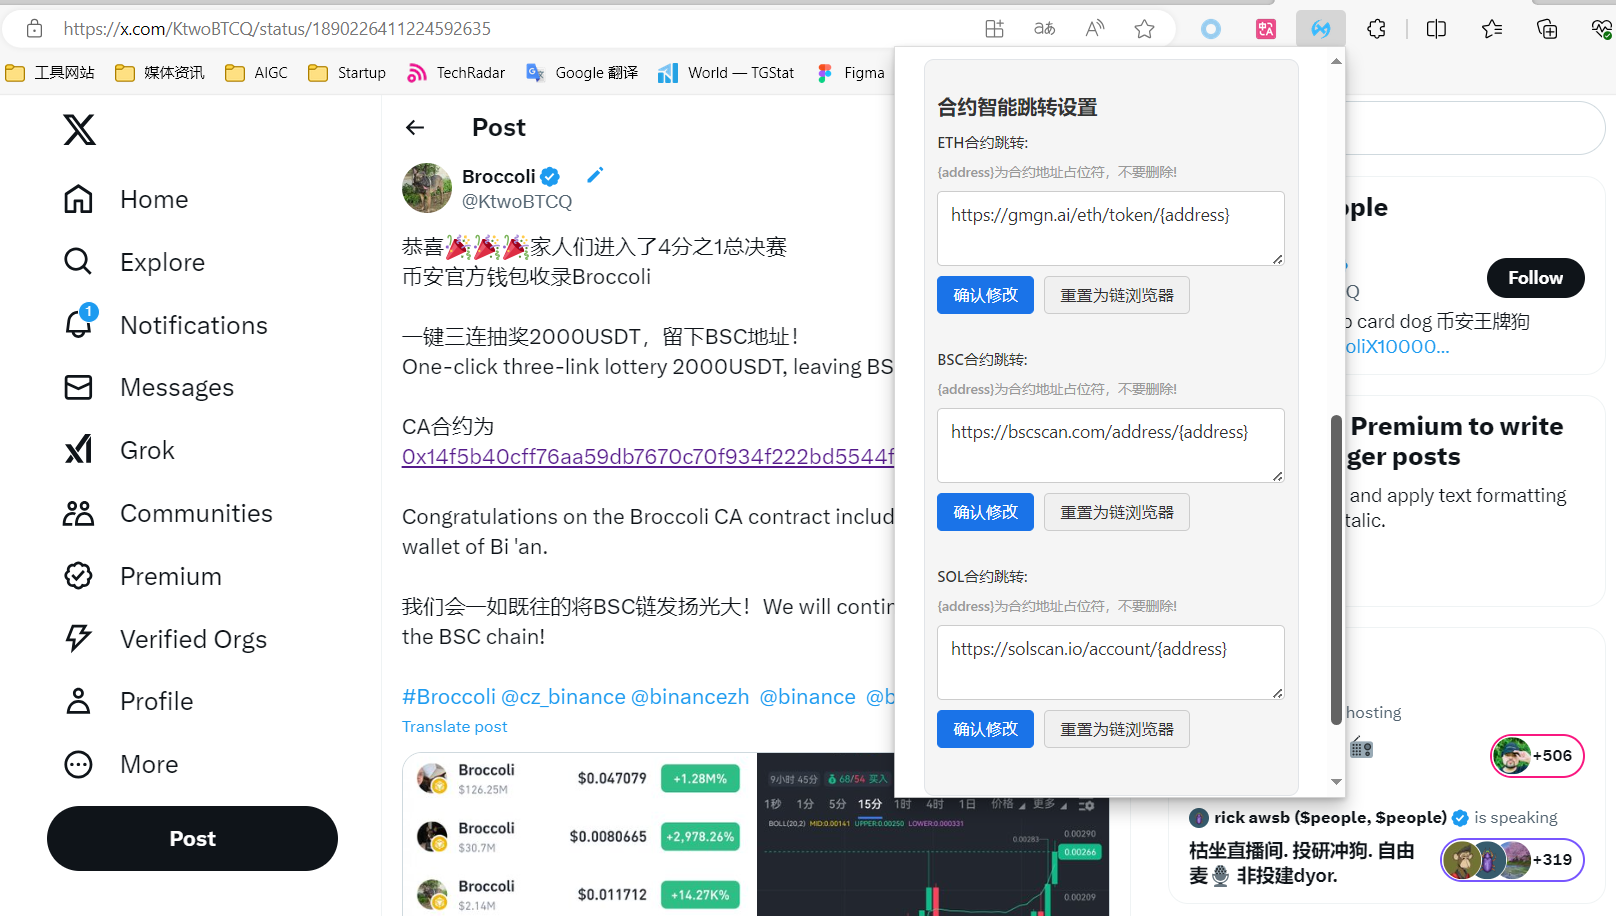Open Broccoli profile avatar
Viewport: 1616px width, 916px height.
(x=427, y=188)
